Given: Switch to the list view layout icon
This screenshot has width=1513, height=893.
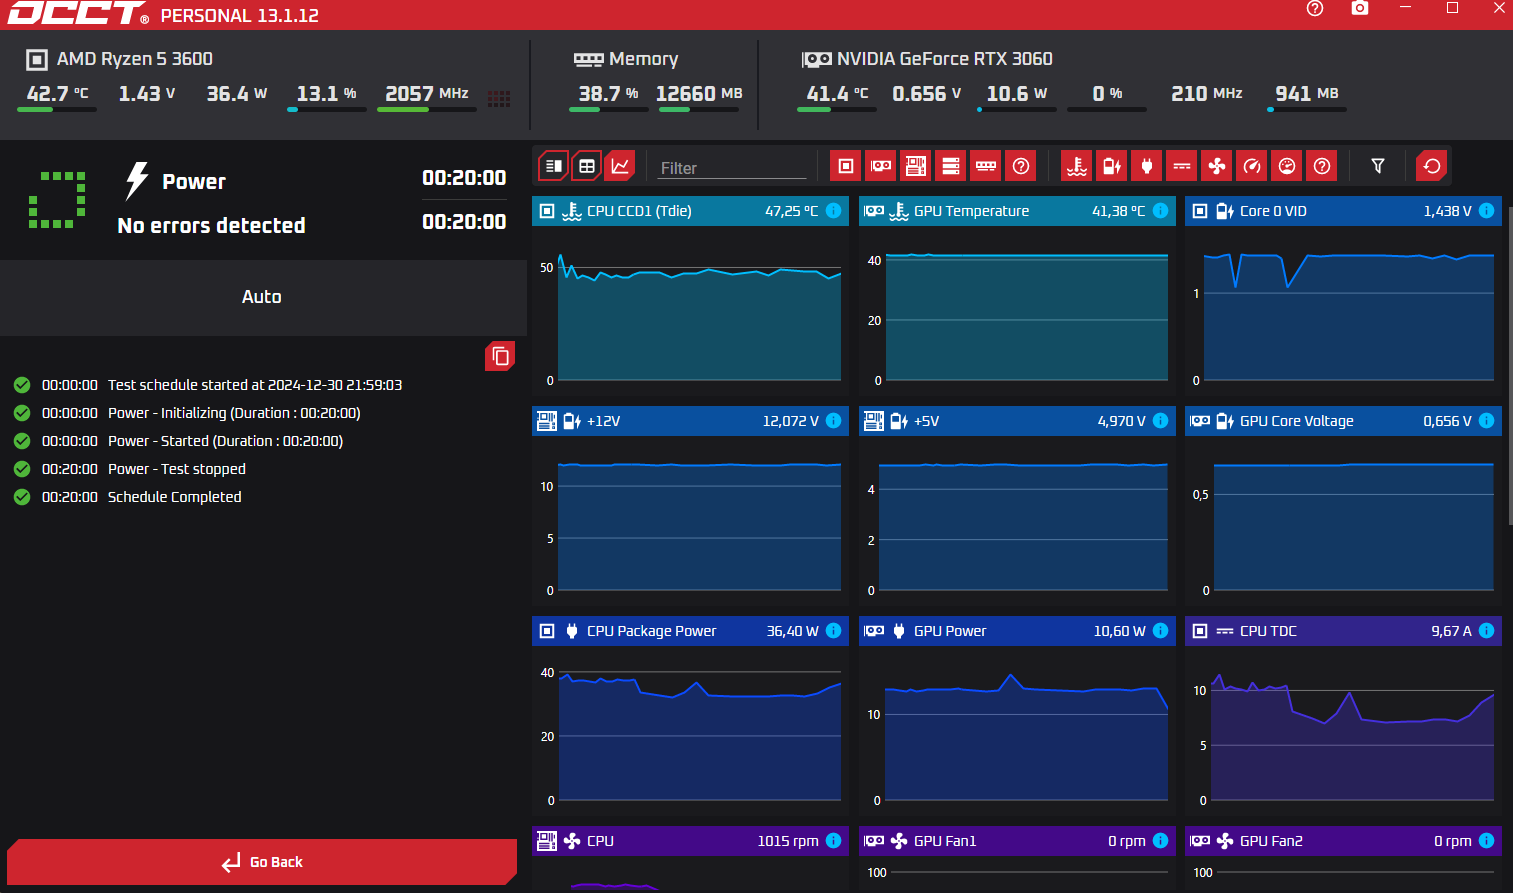Looking at the screenshot, I should (553, 166).
